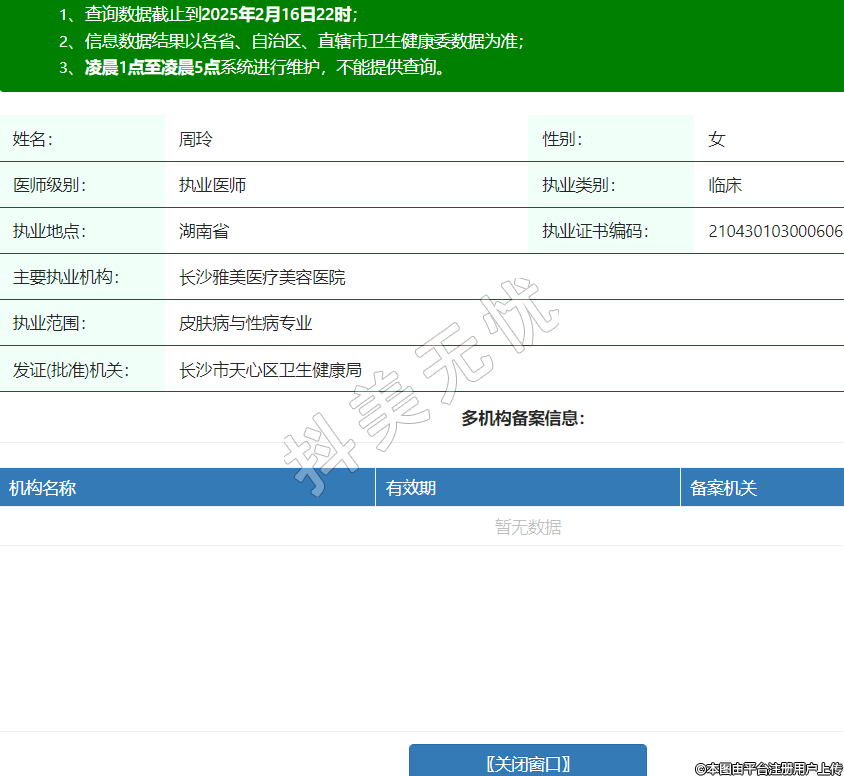
Task: Click the 关闭窗口 button
Action: point(527,763)
